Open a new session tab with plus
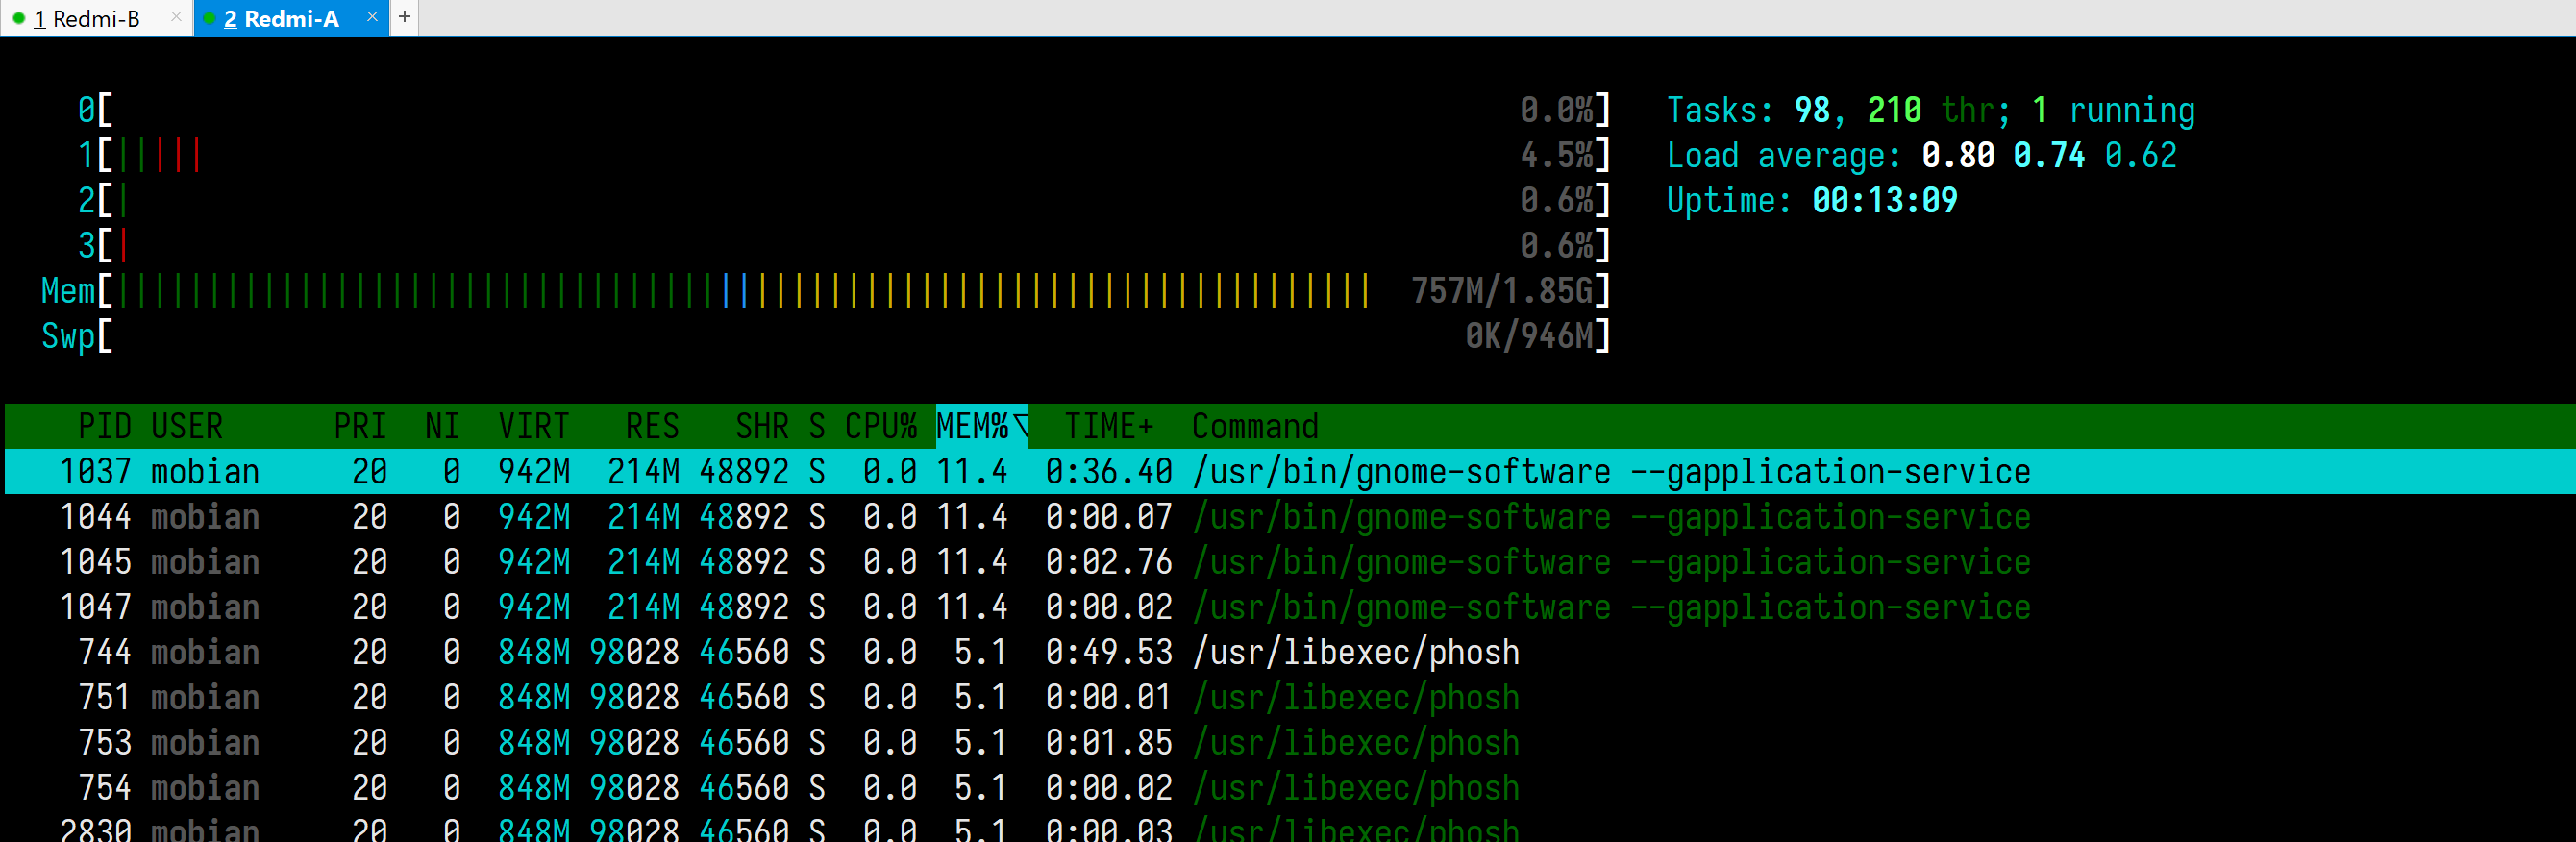The height and width of the screenshot is (842, 2576). click(404, 17)
